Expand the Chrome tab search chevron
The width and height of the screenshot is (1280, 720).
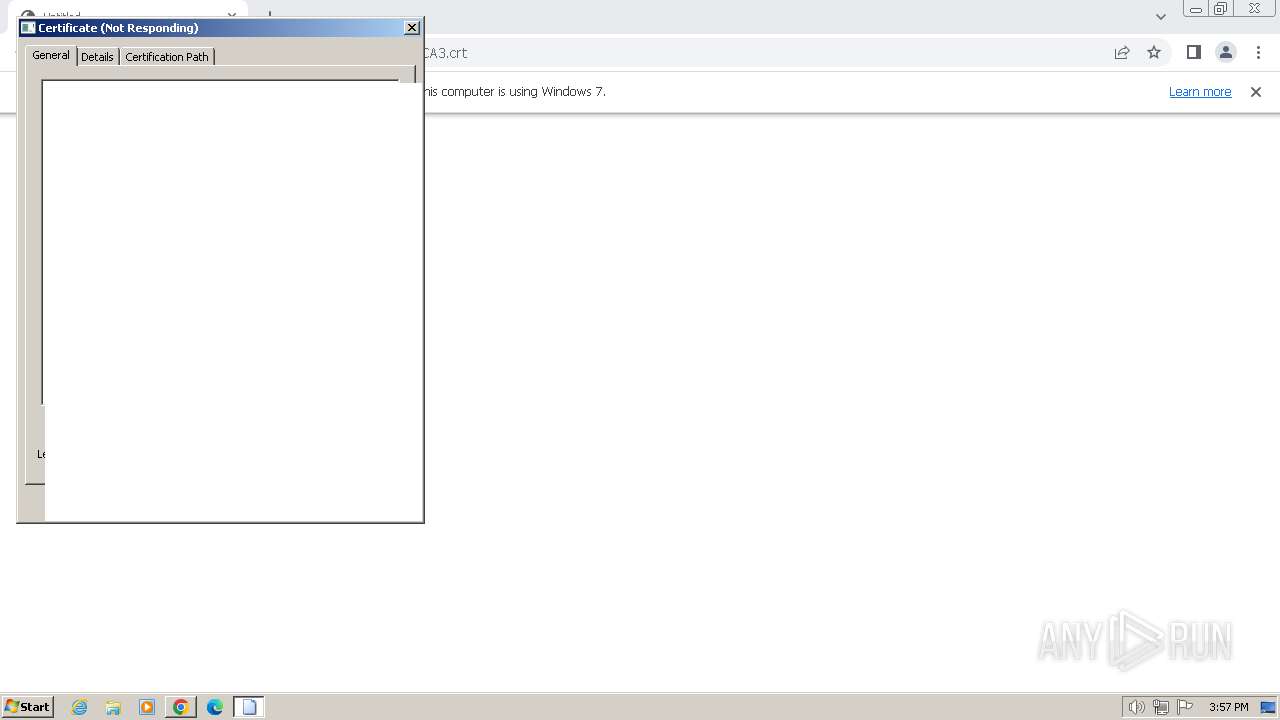point(1160,16)
